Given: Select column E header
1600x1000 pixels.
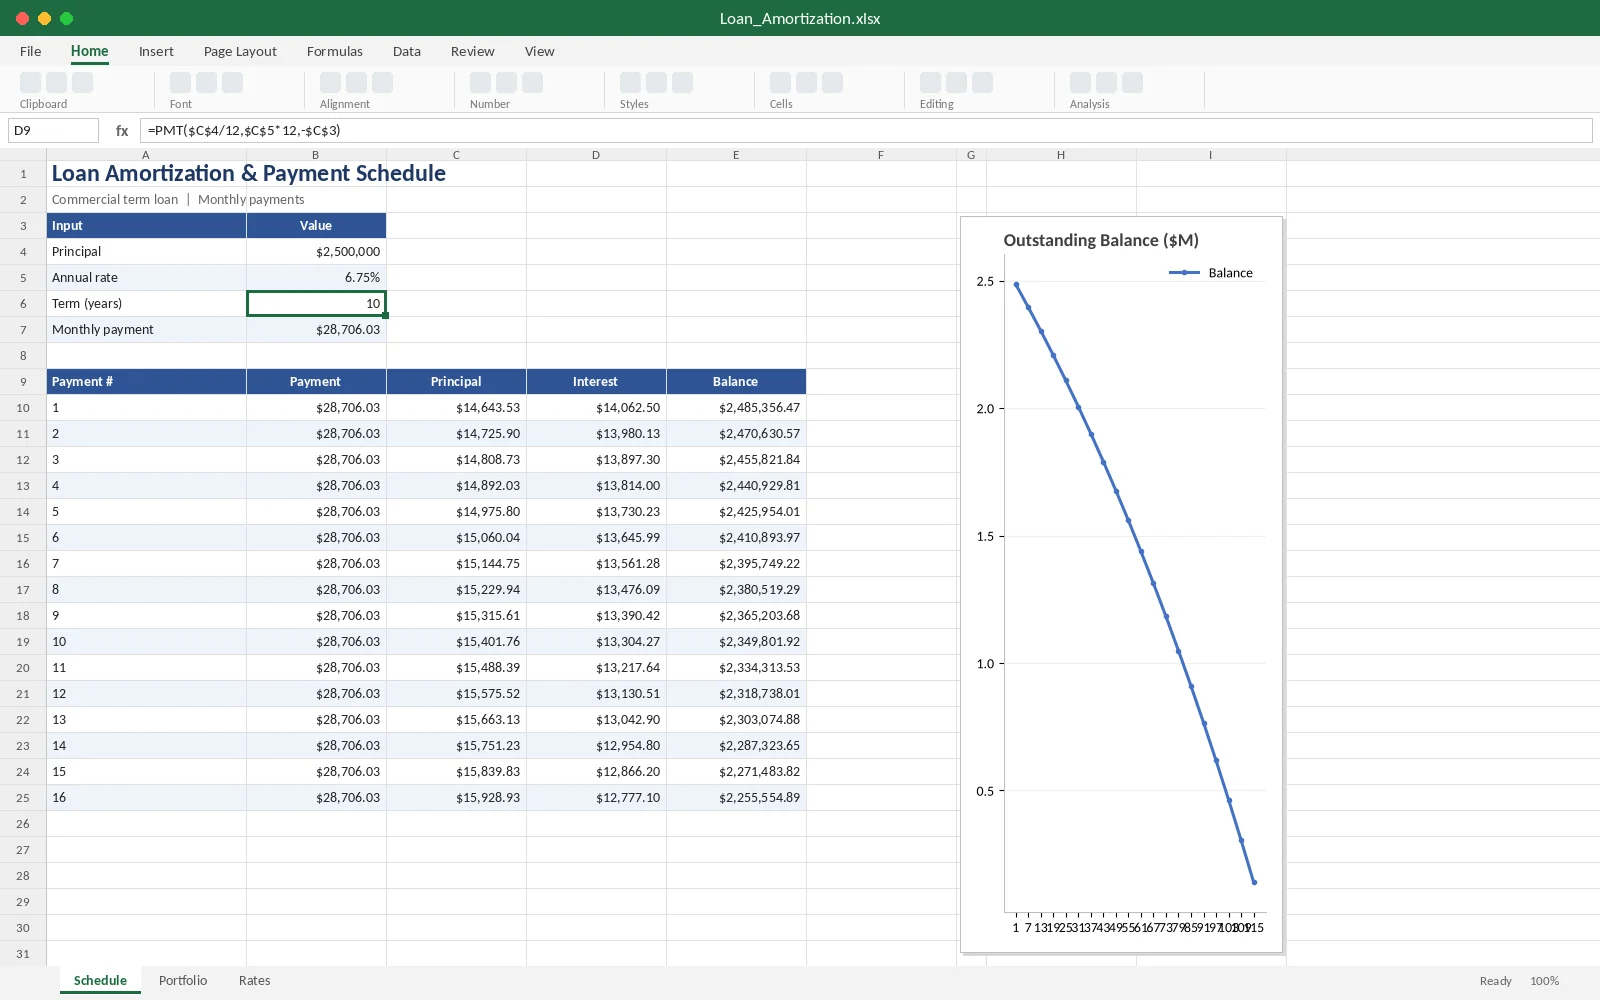Looking at the screenshot, I should coord(736,155).
